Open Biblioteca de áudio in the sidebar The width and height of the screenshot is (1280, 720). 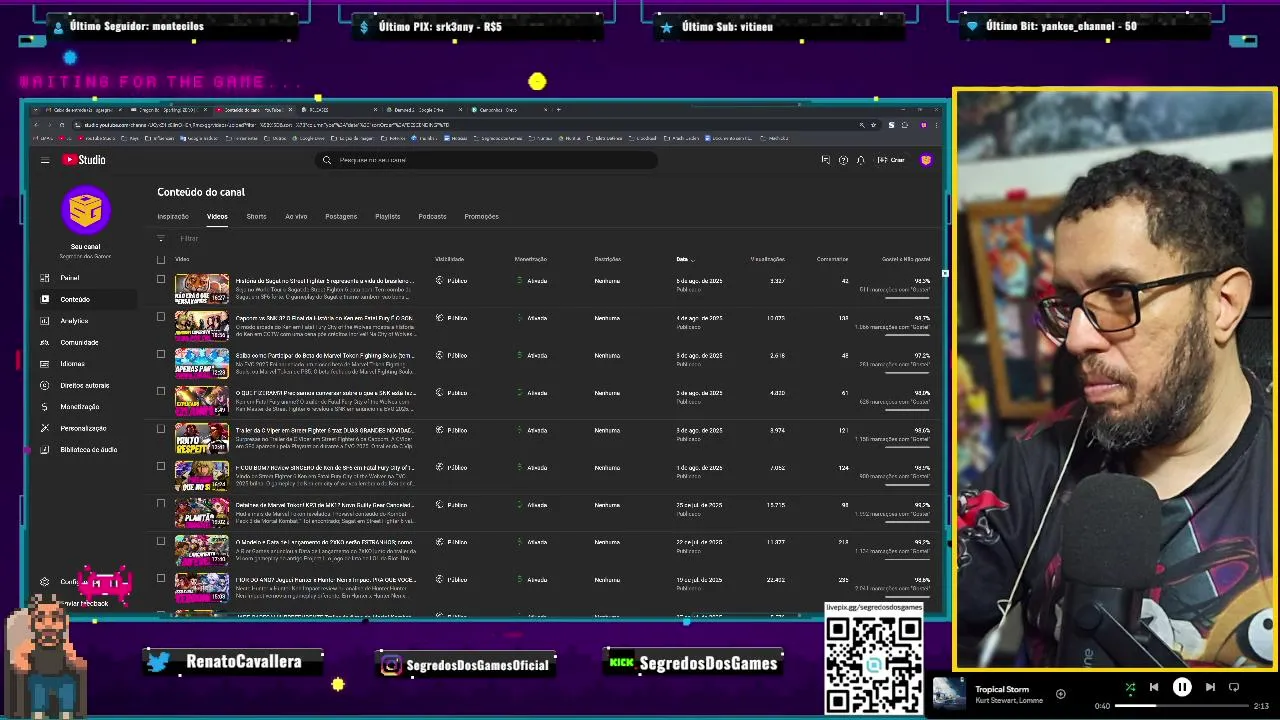coord(88,450)
